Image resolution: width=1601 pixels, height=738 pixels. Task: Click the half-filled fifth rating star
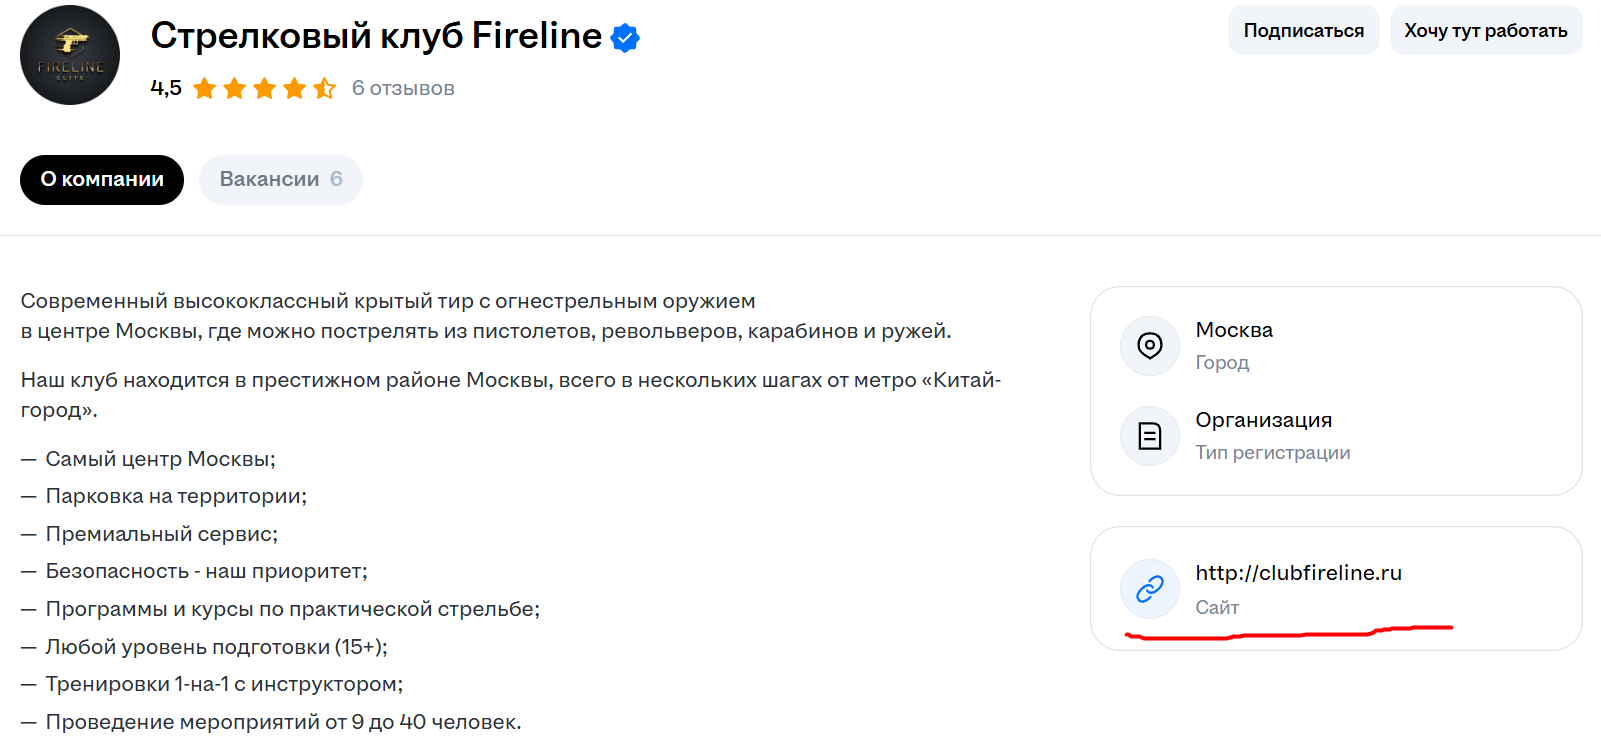[325, 89]
